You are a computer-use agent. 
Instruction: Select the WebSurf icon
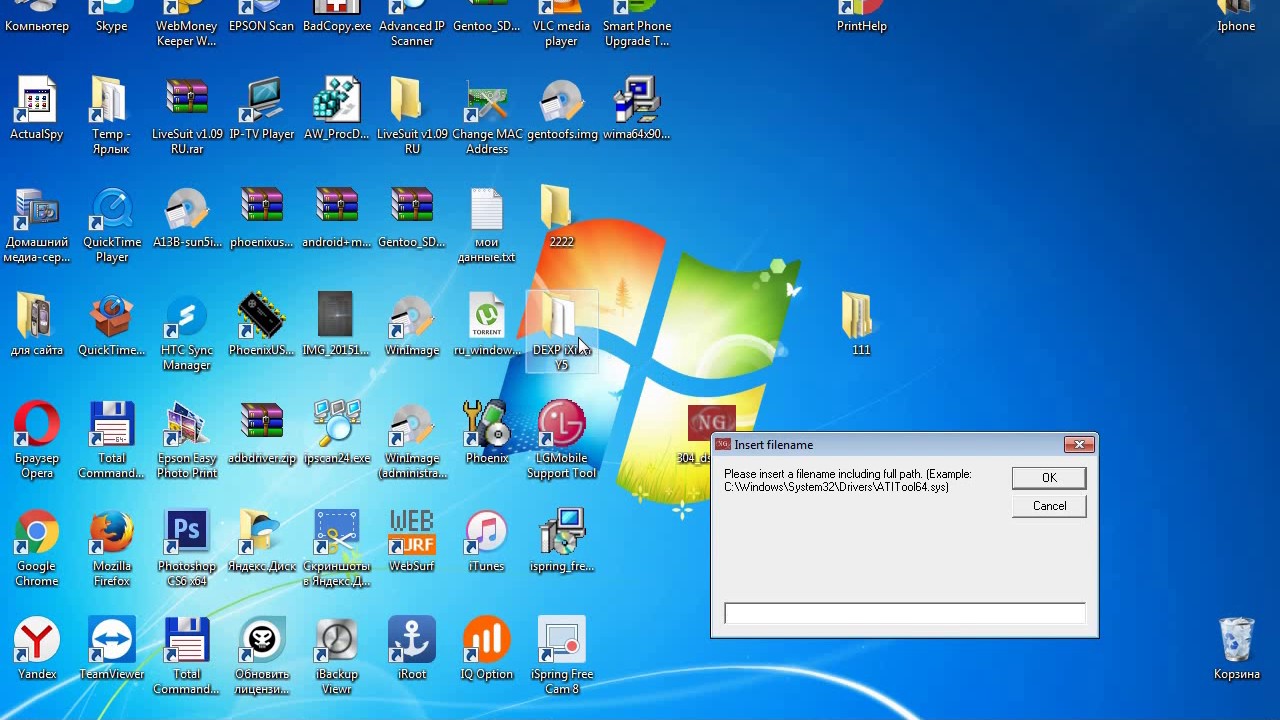tap(412, 540)
